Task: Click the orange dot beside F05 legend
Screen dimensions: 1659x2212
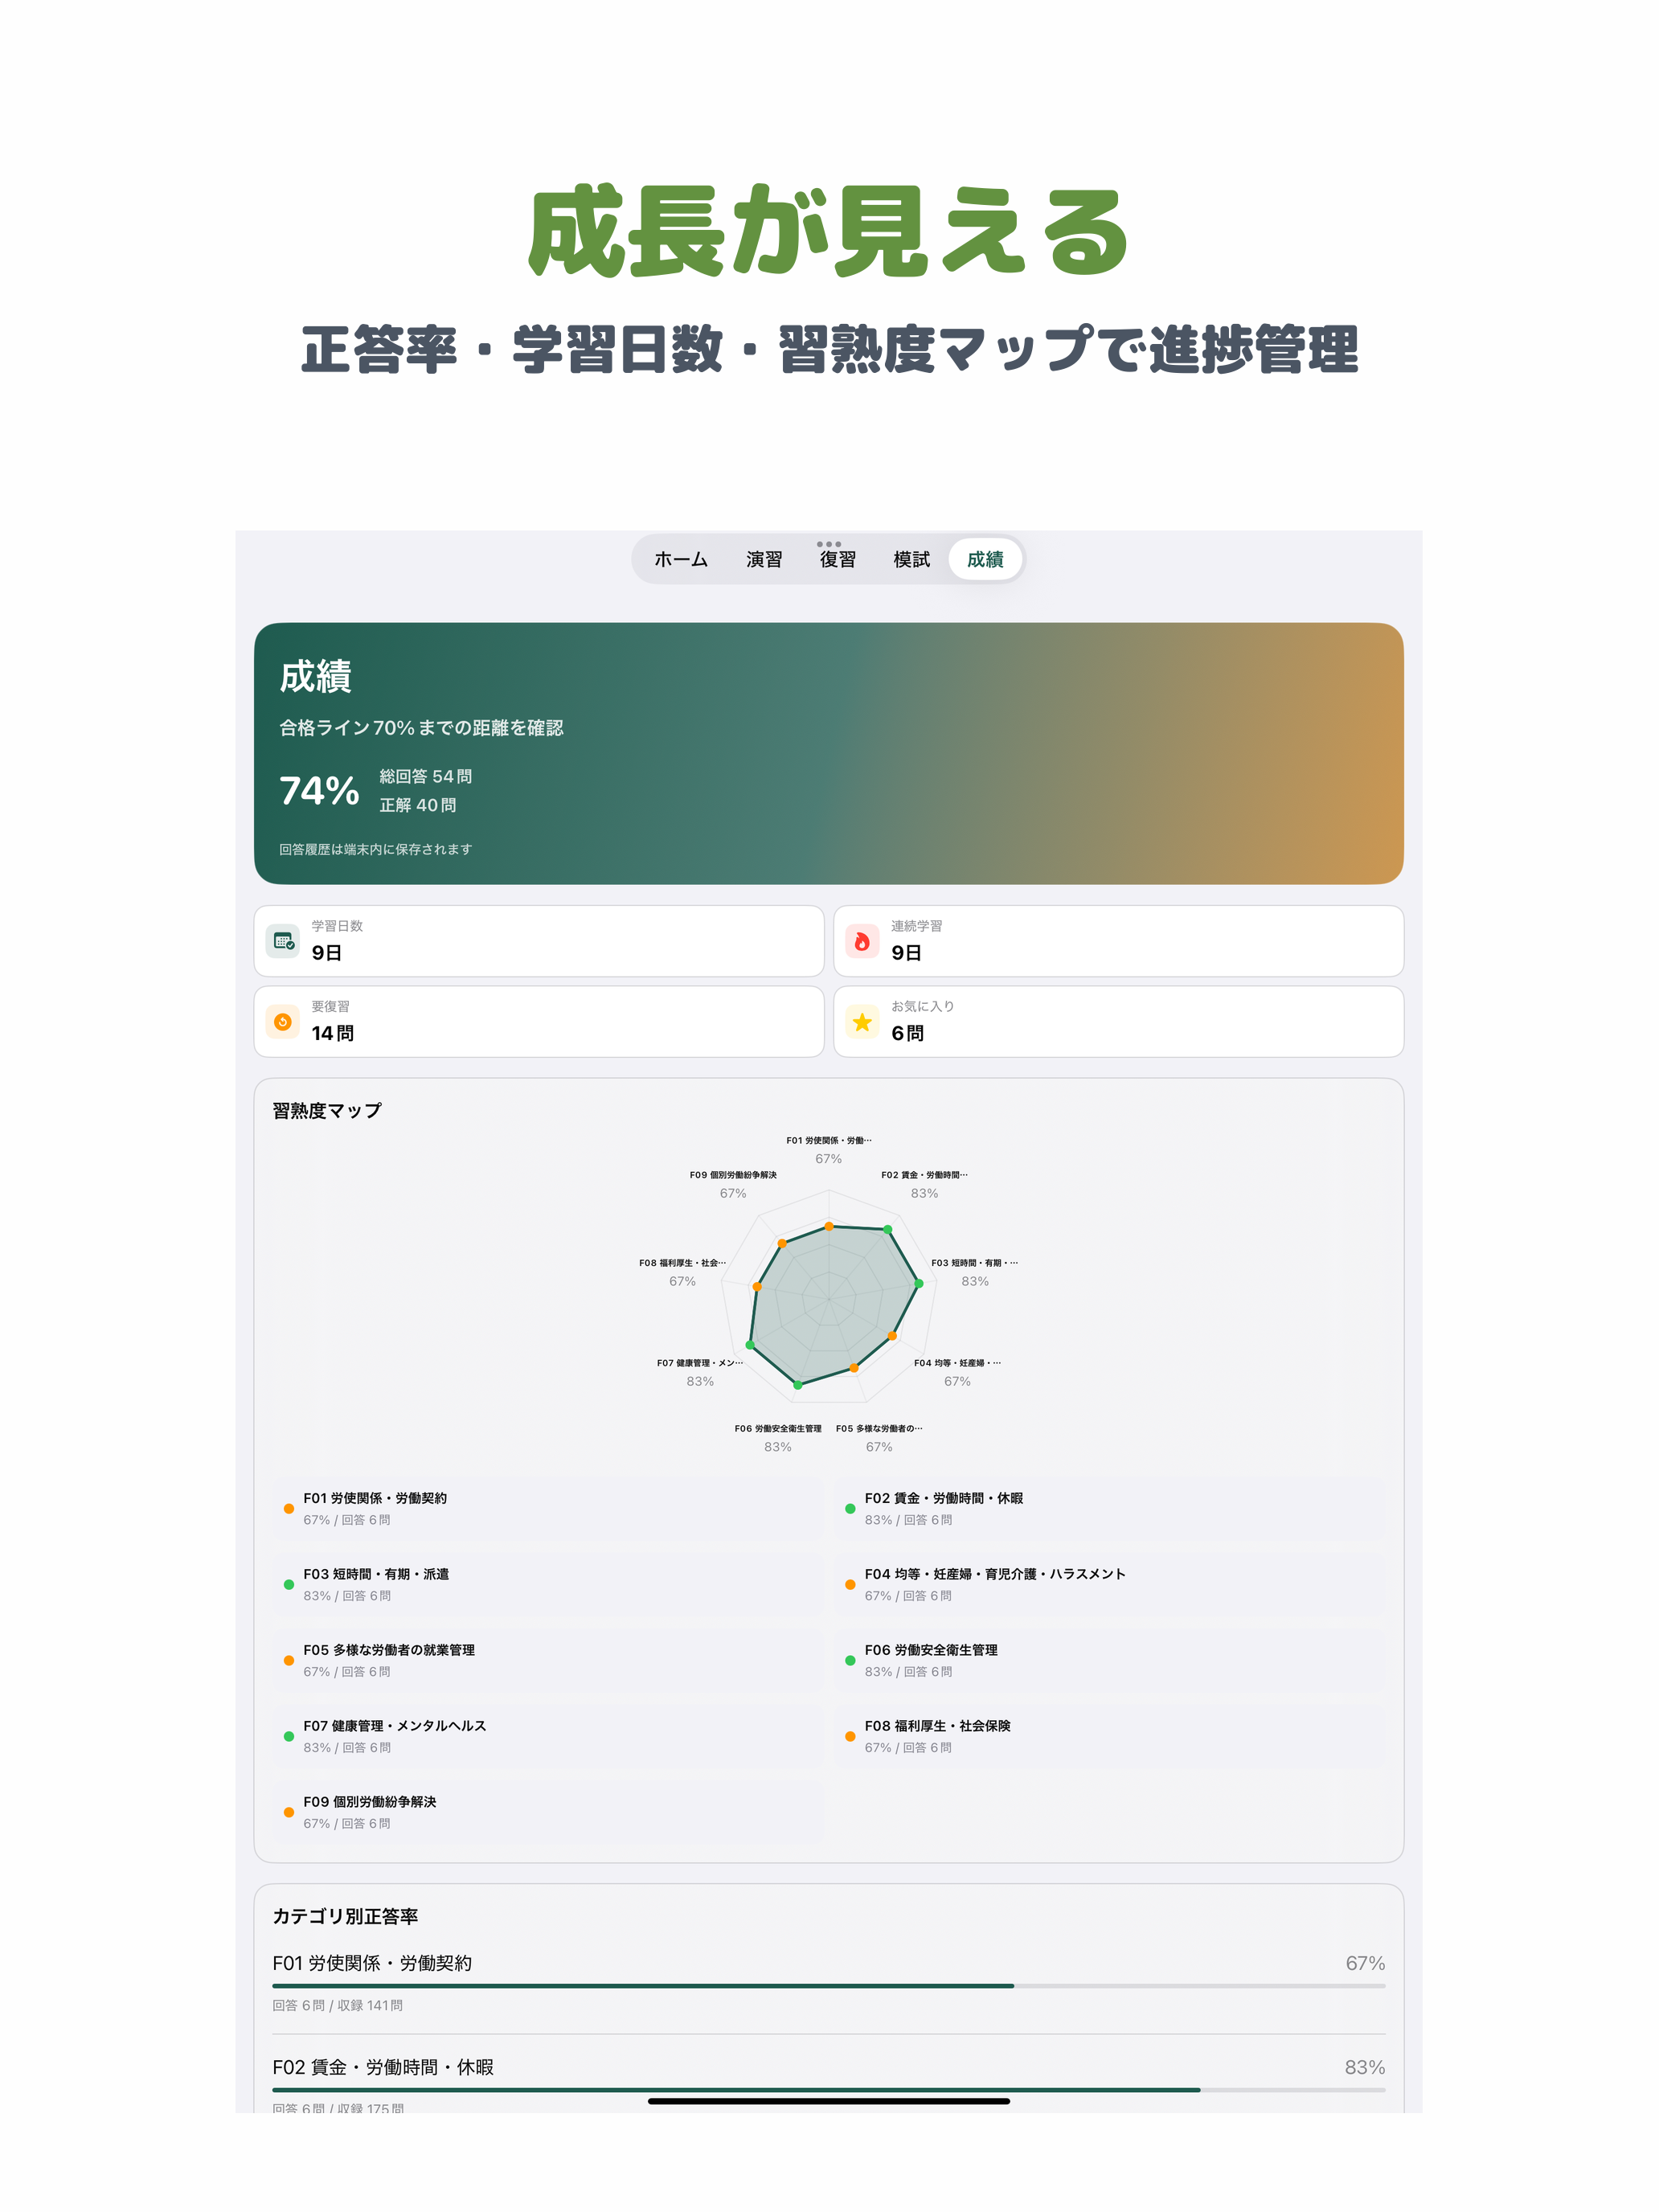Action: pyautogui.click(x=289, y=1661)
